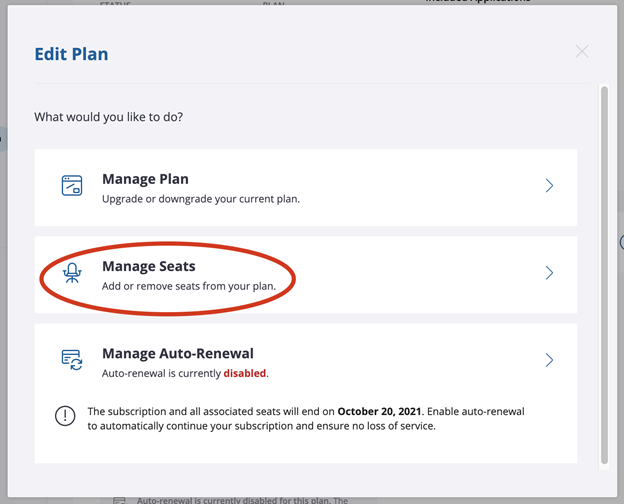This screenshot has width=624, height=504.
Task: Close the Edit Plan dialog
Action: (582, 51)
